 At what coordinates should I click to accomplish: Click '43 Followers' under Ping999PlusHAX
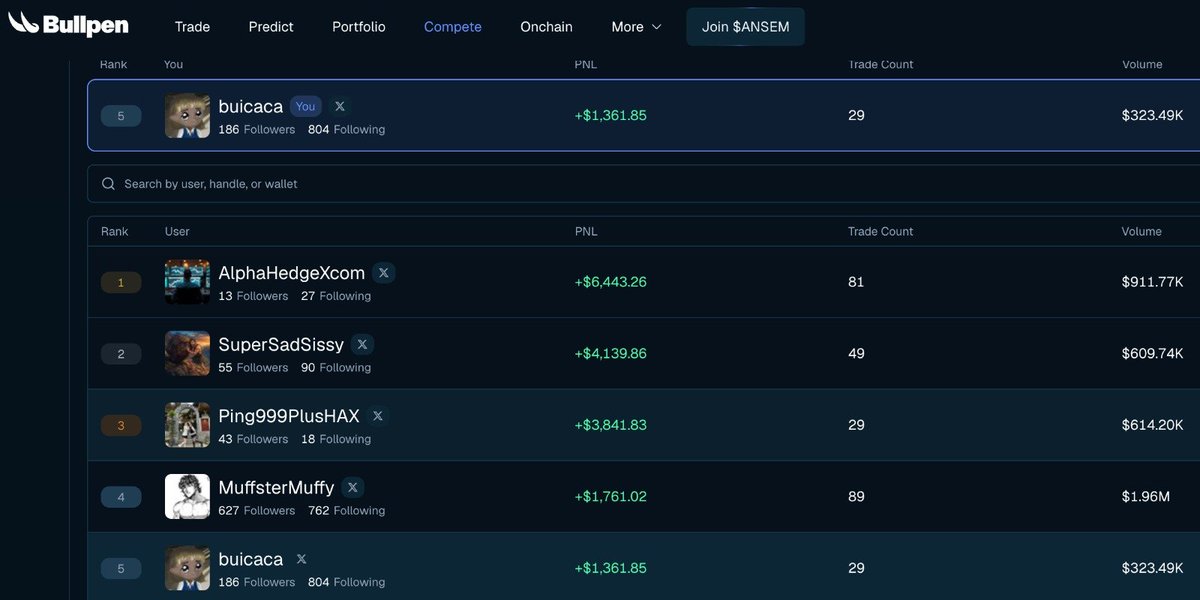pyautogui.click(x=253, y=439)
